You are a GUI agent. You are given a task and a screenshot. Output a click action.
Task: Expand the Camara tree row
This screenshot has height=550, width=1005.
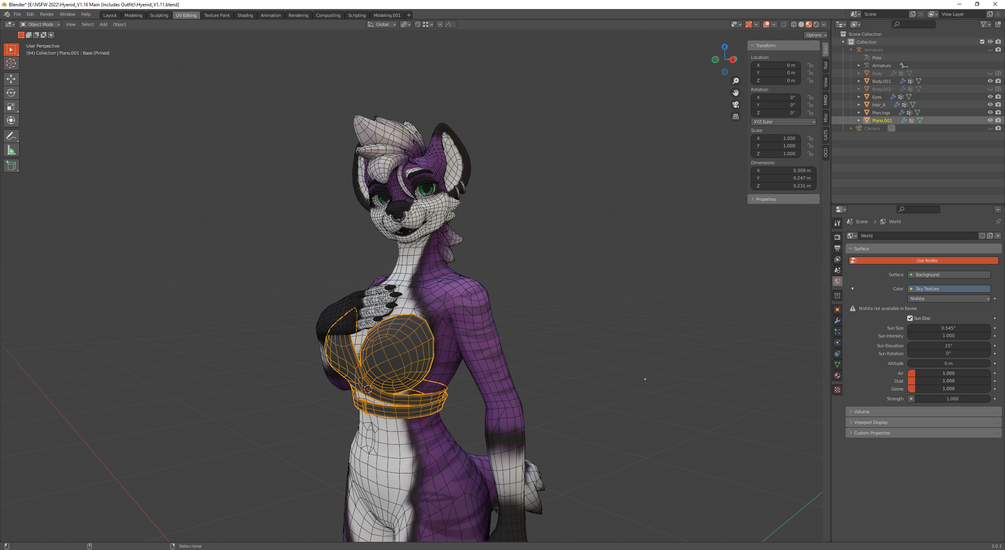[852, 128]
